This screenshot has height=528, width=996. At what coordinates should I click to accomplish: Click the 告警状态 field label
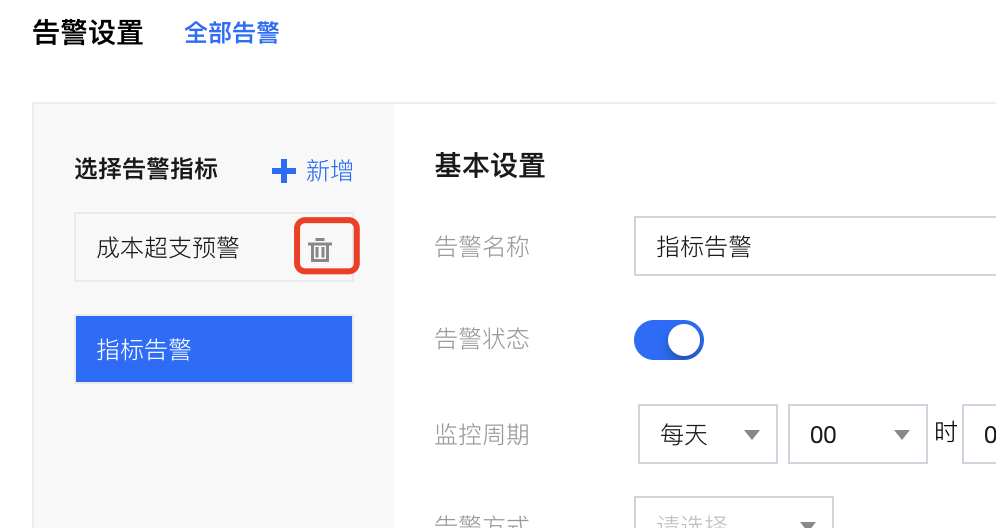[482, 339]
